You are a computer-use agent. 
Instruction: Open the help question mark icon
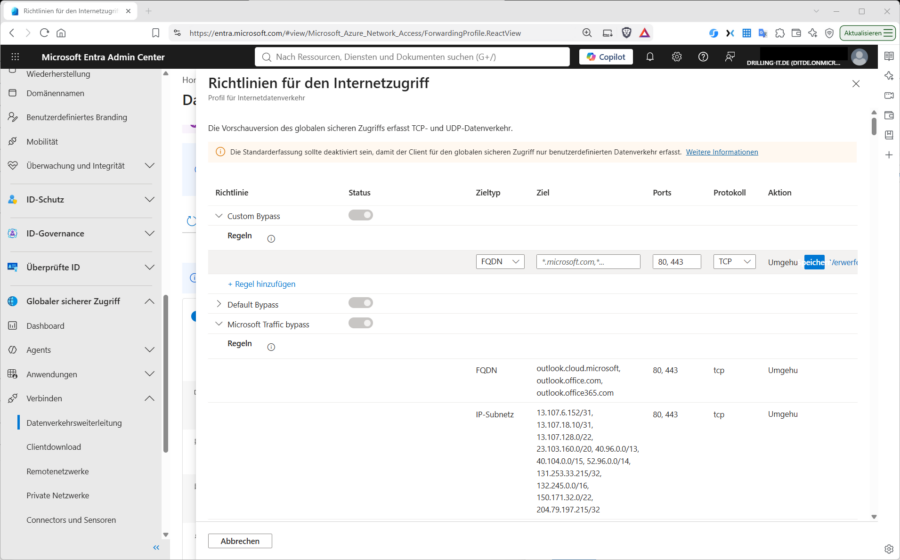pos(703,57)
